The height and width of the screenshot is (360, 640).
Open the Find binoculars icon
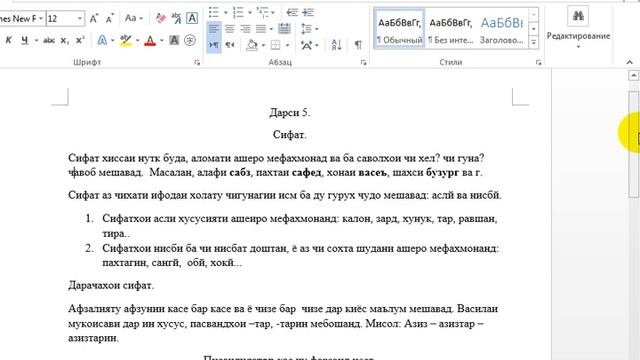(578, 16)
